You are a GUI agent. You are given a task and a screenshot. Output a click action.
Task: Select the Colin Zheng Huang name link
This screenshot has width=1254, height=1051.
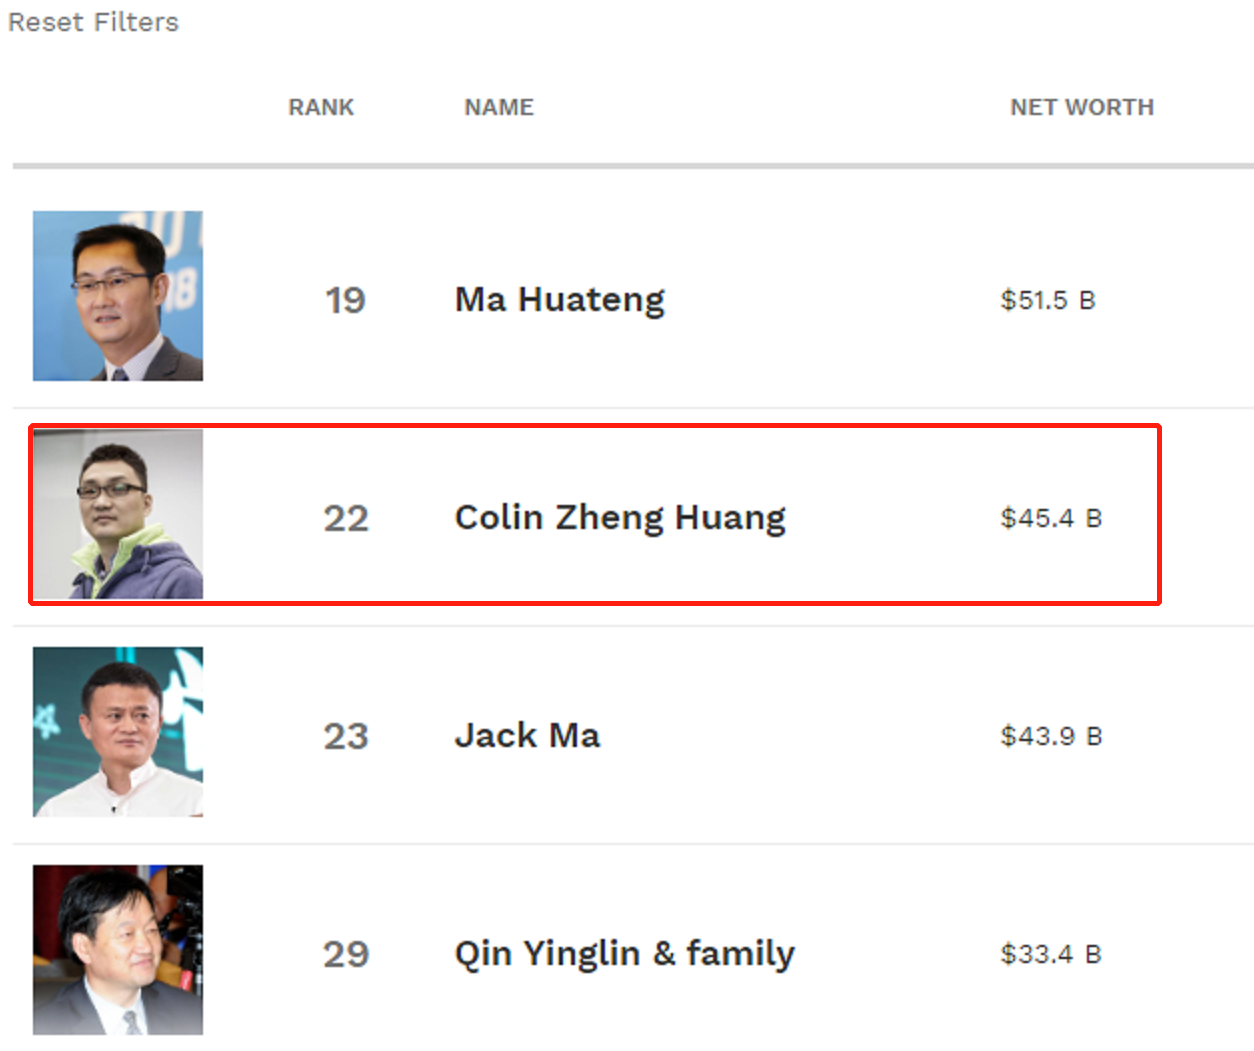click(620, 518)
